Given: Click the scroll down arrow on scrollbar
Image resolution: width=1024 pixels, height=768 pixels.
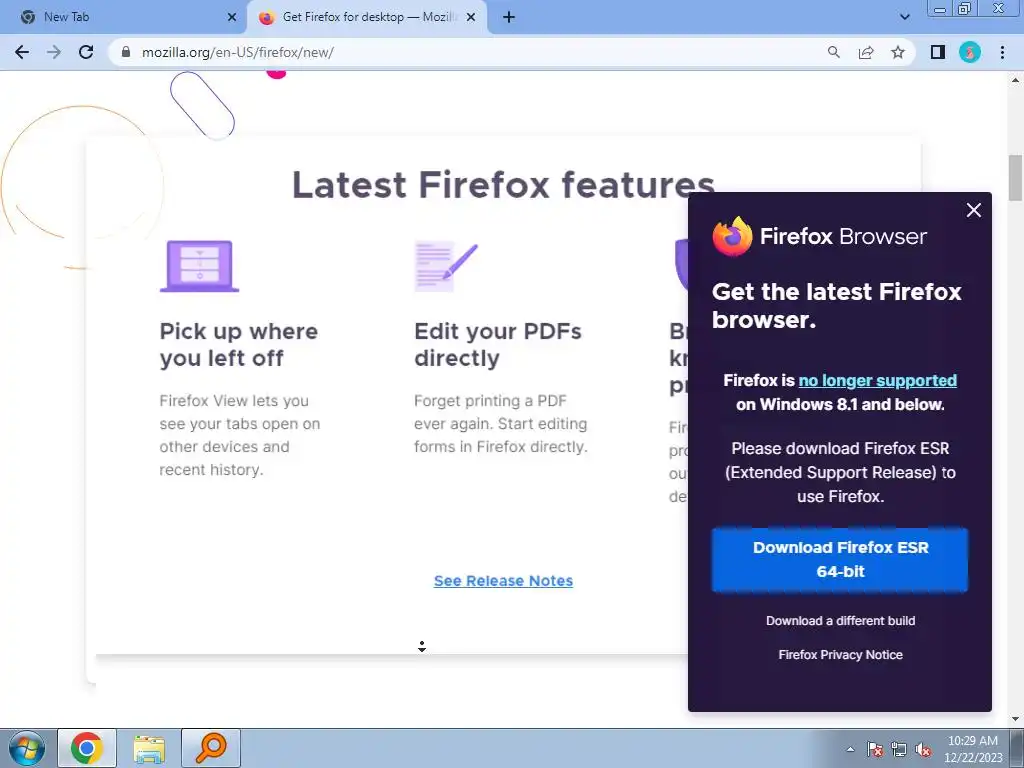Looking at the screenshot, I should point(1016,719).
